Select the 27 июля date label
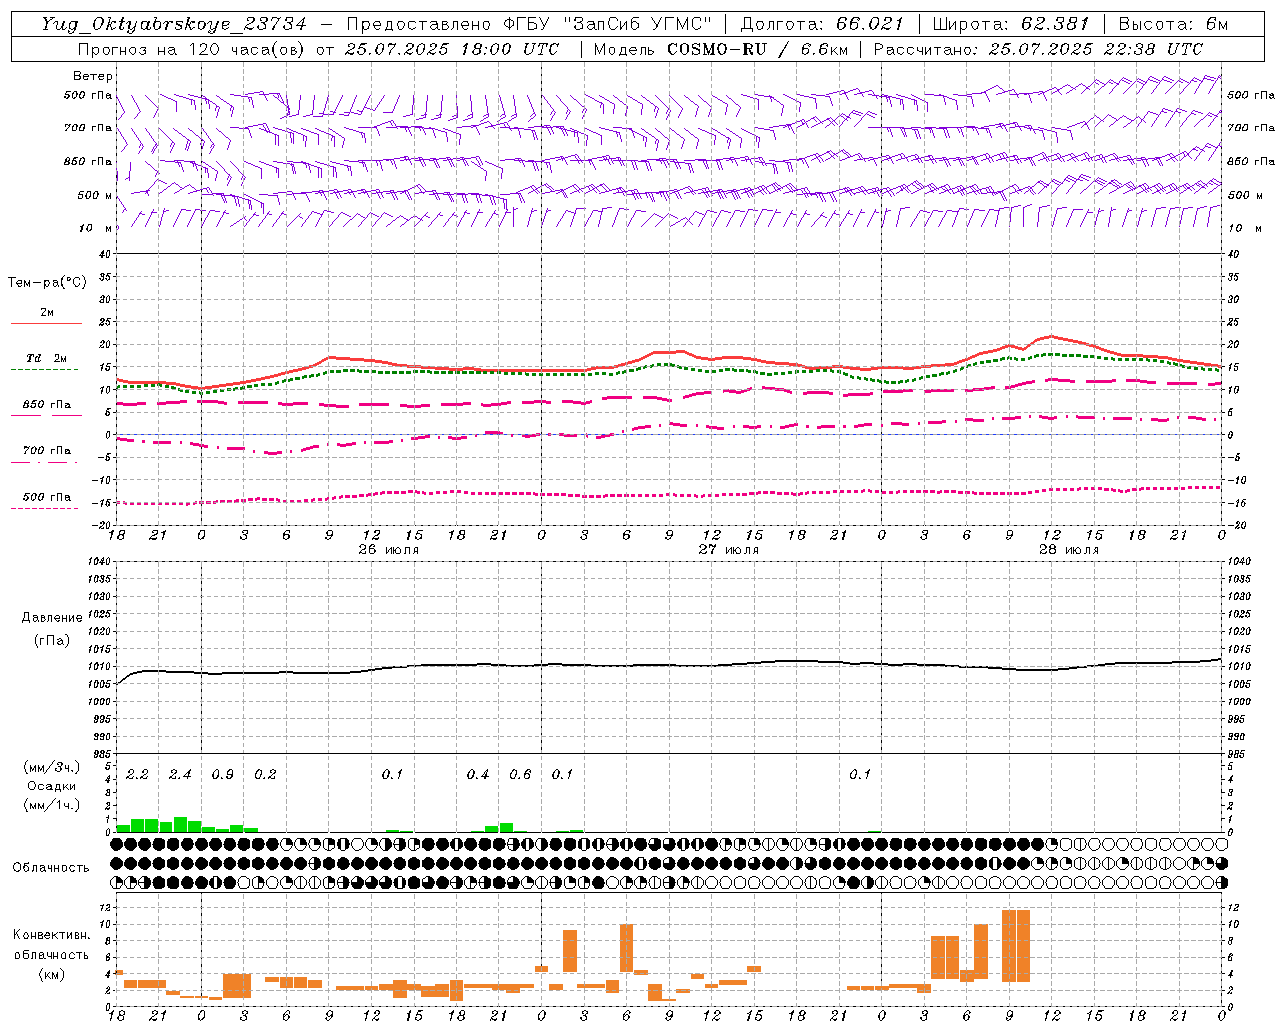 tap(729, 550)
